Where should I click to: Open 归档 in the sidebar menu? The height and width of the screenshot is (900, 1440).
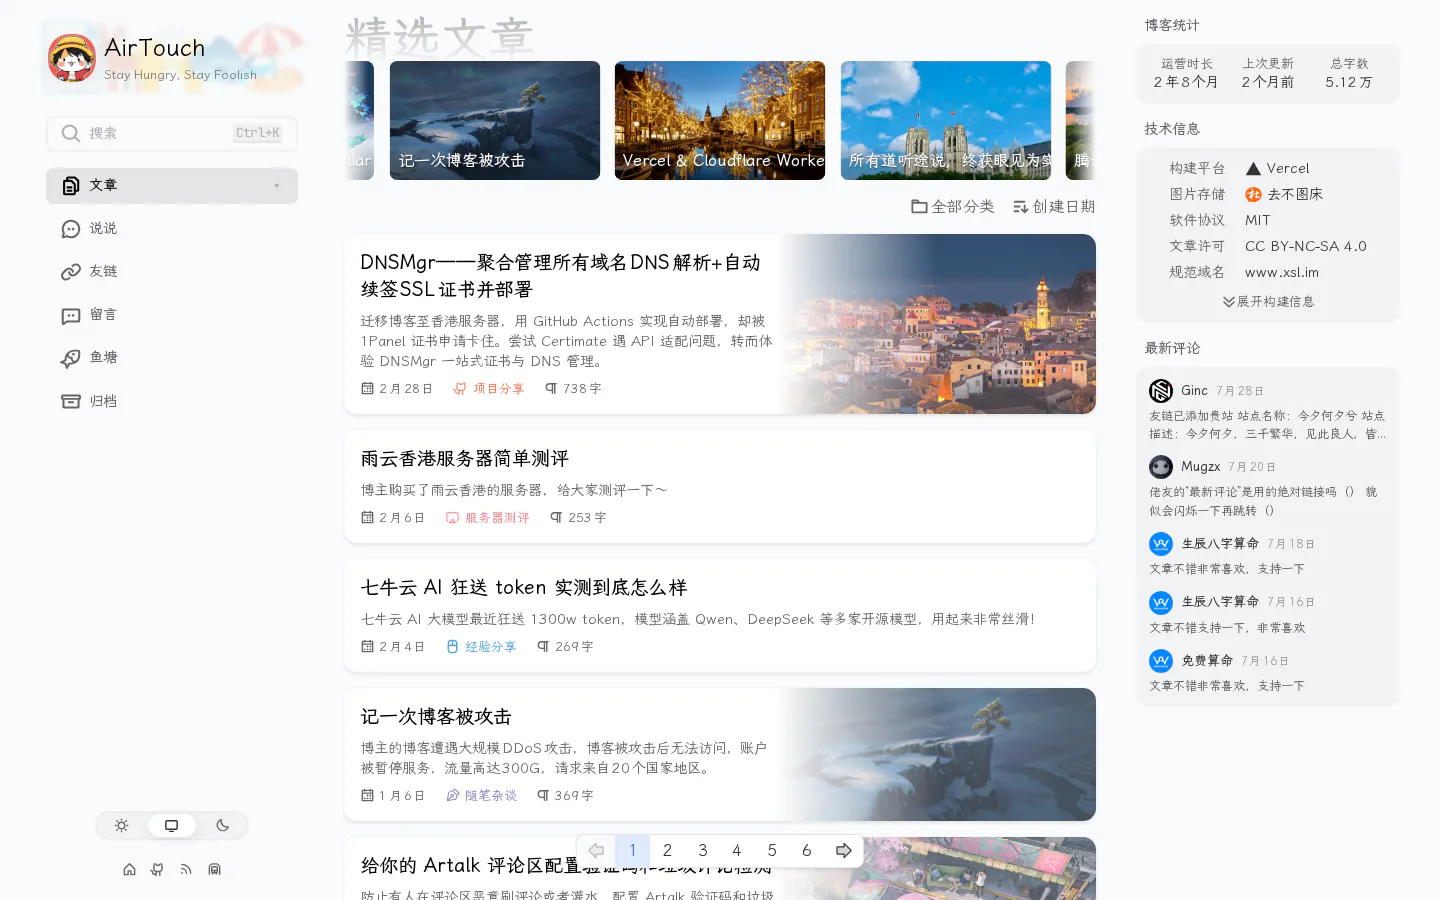[x=172, y=401]
